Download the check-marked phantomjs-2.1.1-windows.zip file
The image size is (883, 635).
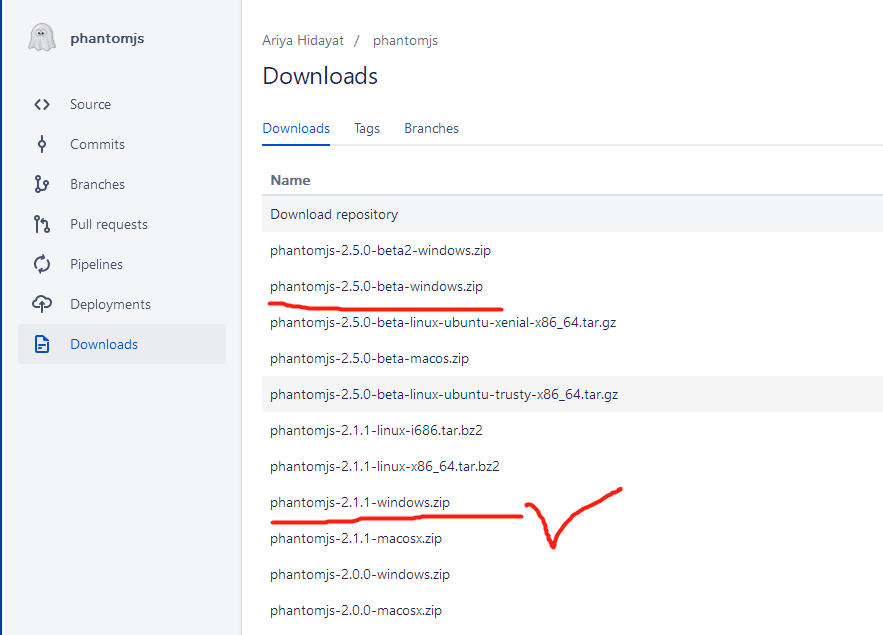[360, 502]
